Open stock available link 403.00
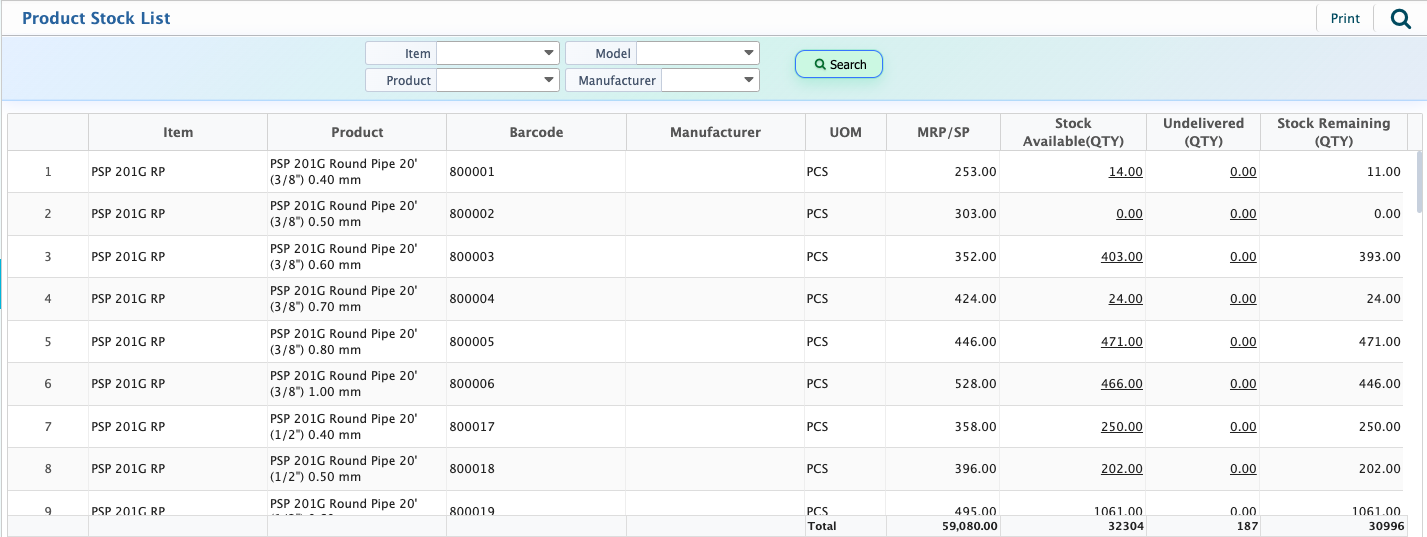This screenshot has height=537, width=1427. pyautogui.click(x=1122, y=257)
